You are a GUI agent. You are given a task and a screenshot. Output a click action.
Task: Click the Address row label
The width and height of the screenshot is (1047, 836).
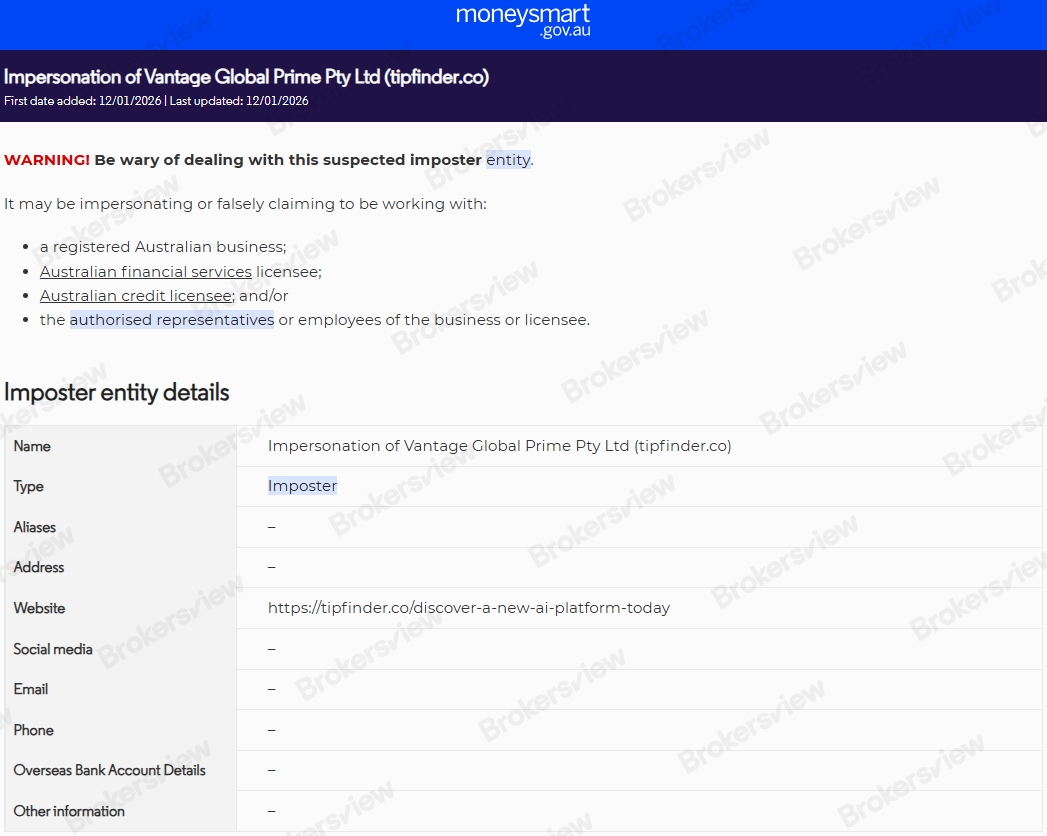tap(39, 567)
